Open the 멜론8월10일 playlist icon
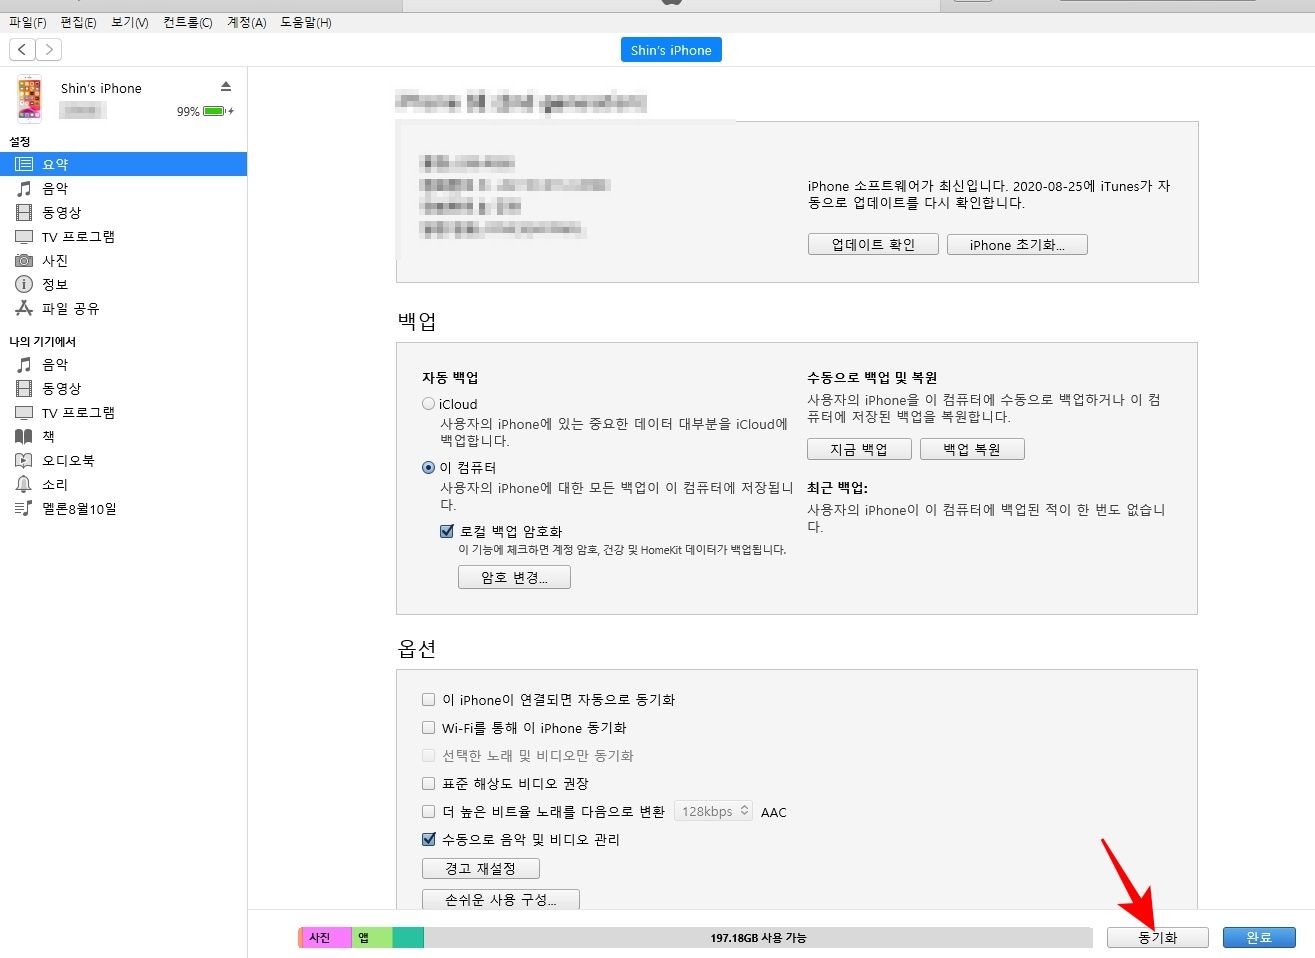The width and height of the screenshot is (1315, 958). click(24, 509)
